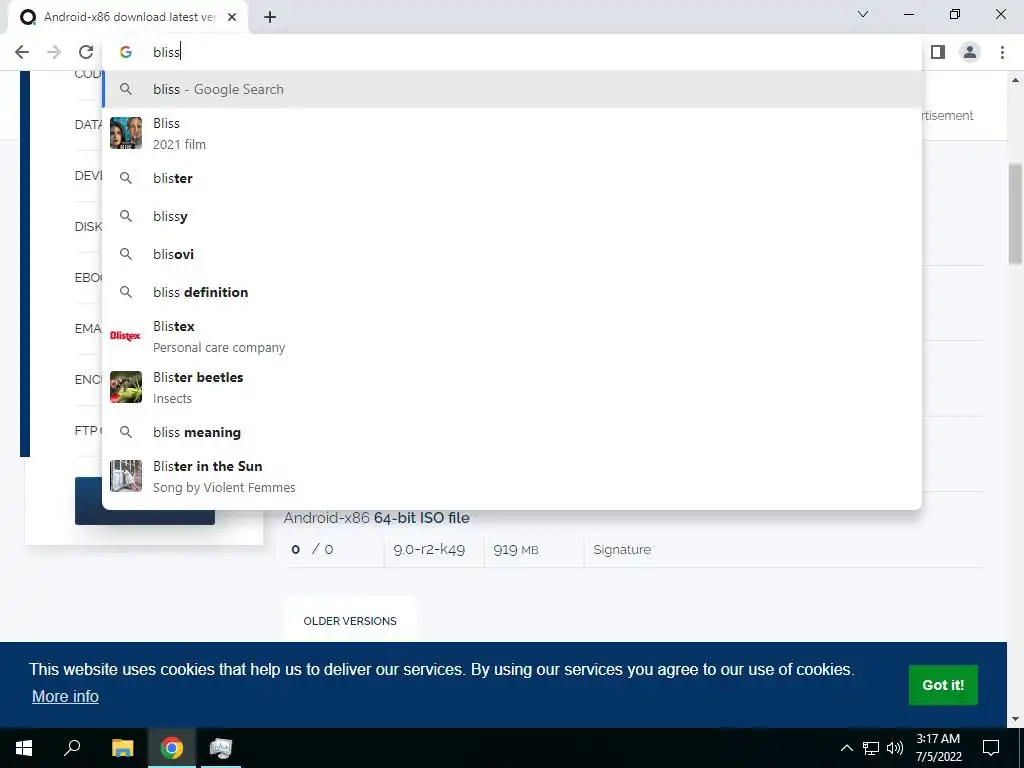
Task: Toggle the Chrome side panel
Action: (938, 52)
